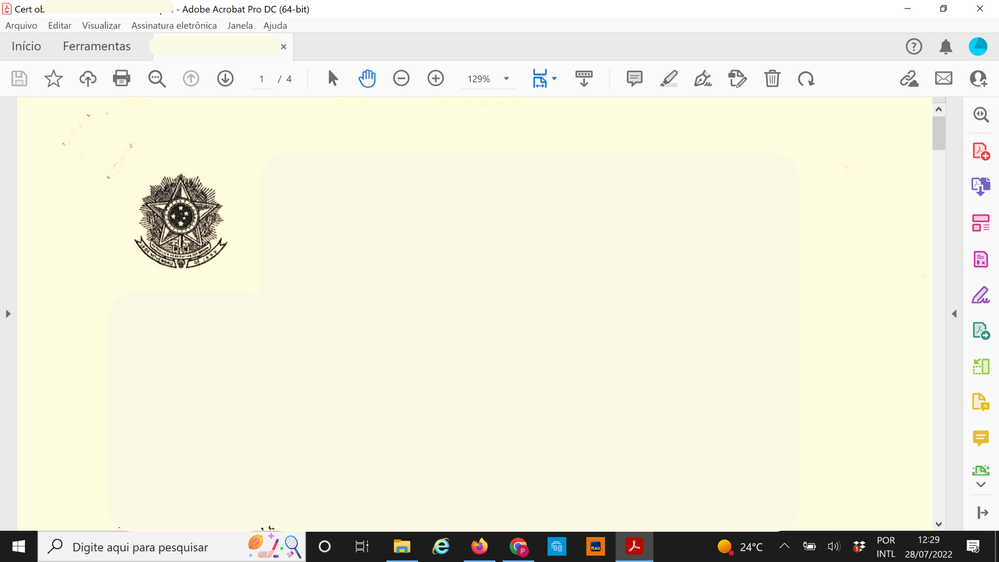Zoom out with the minus button
999x562 pixels.
(x=401, y=78)
